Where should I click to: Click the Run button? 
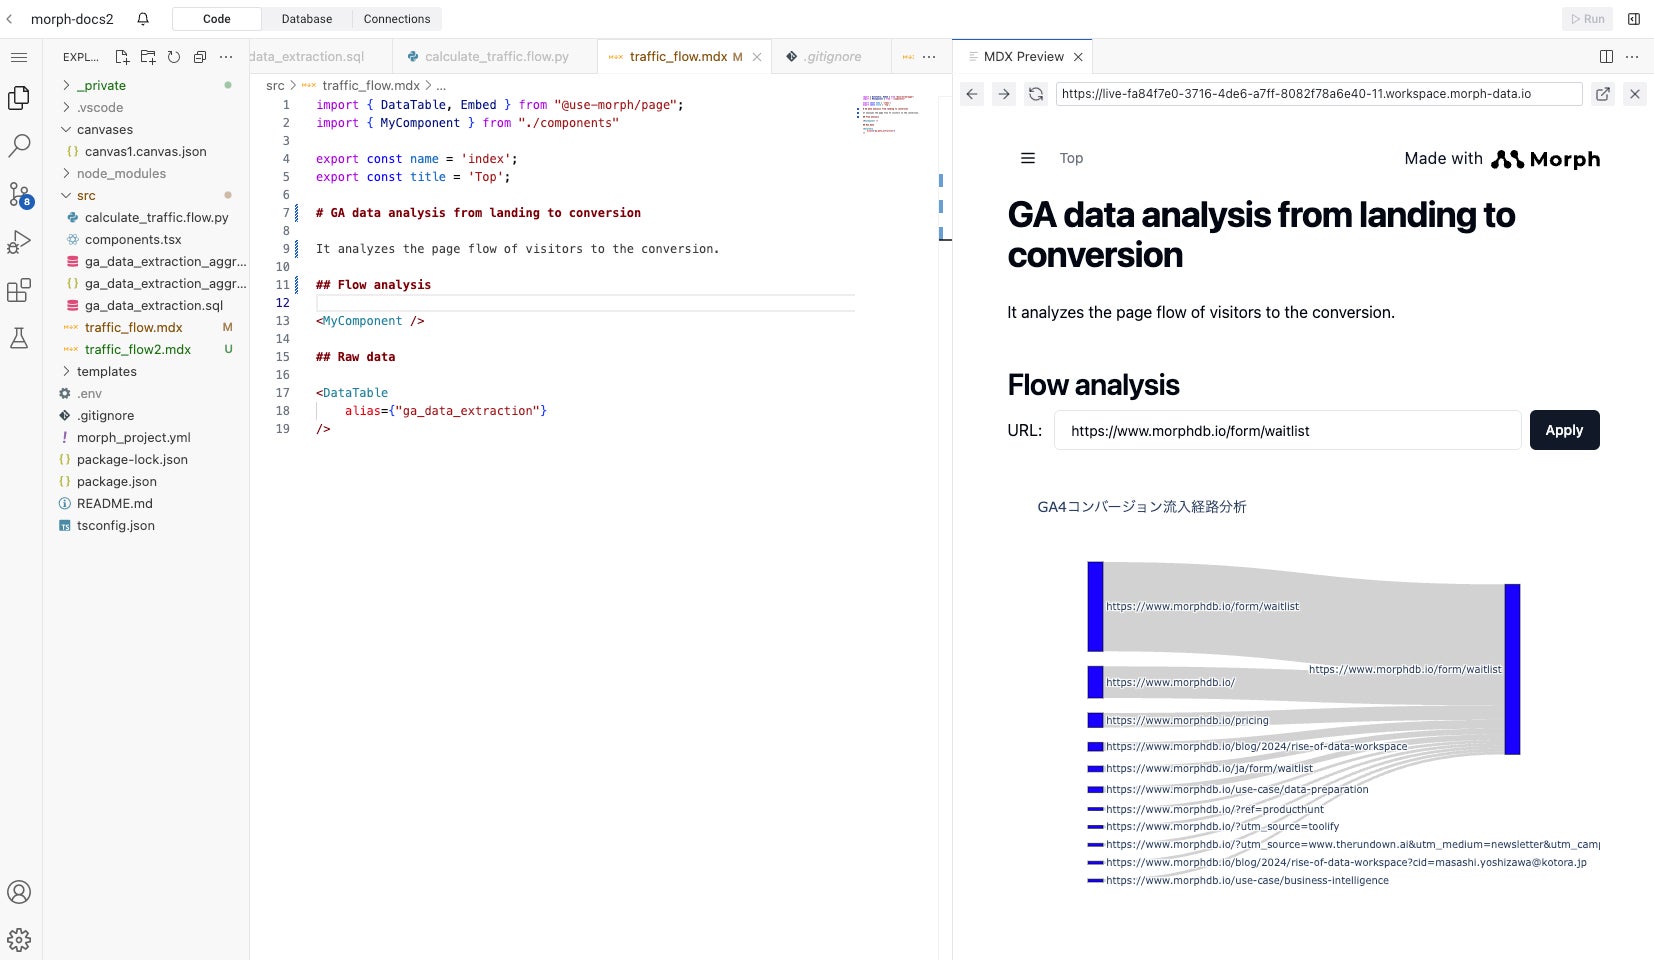(x=1587, y=19)
